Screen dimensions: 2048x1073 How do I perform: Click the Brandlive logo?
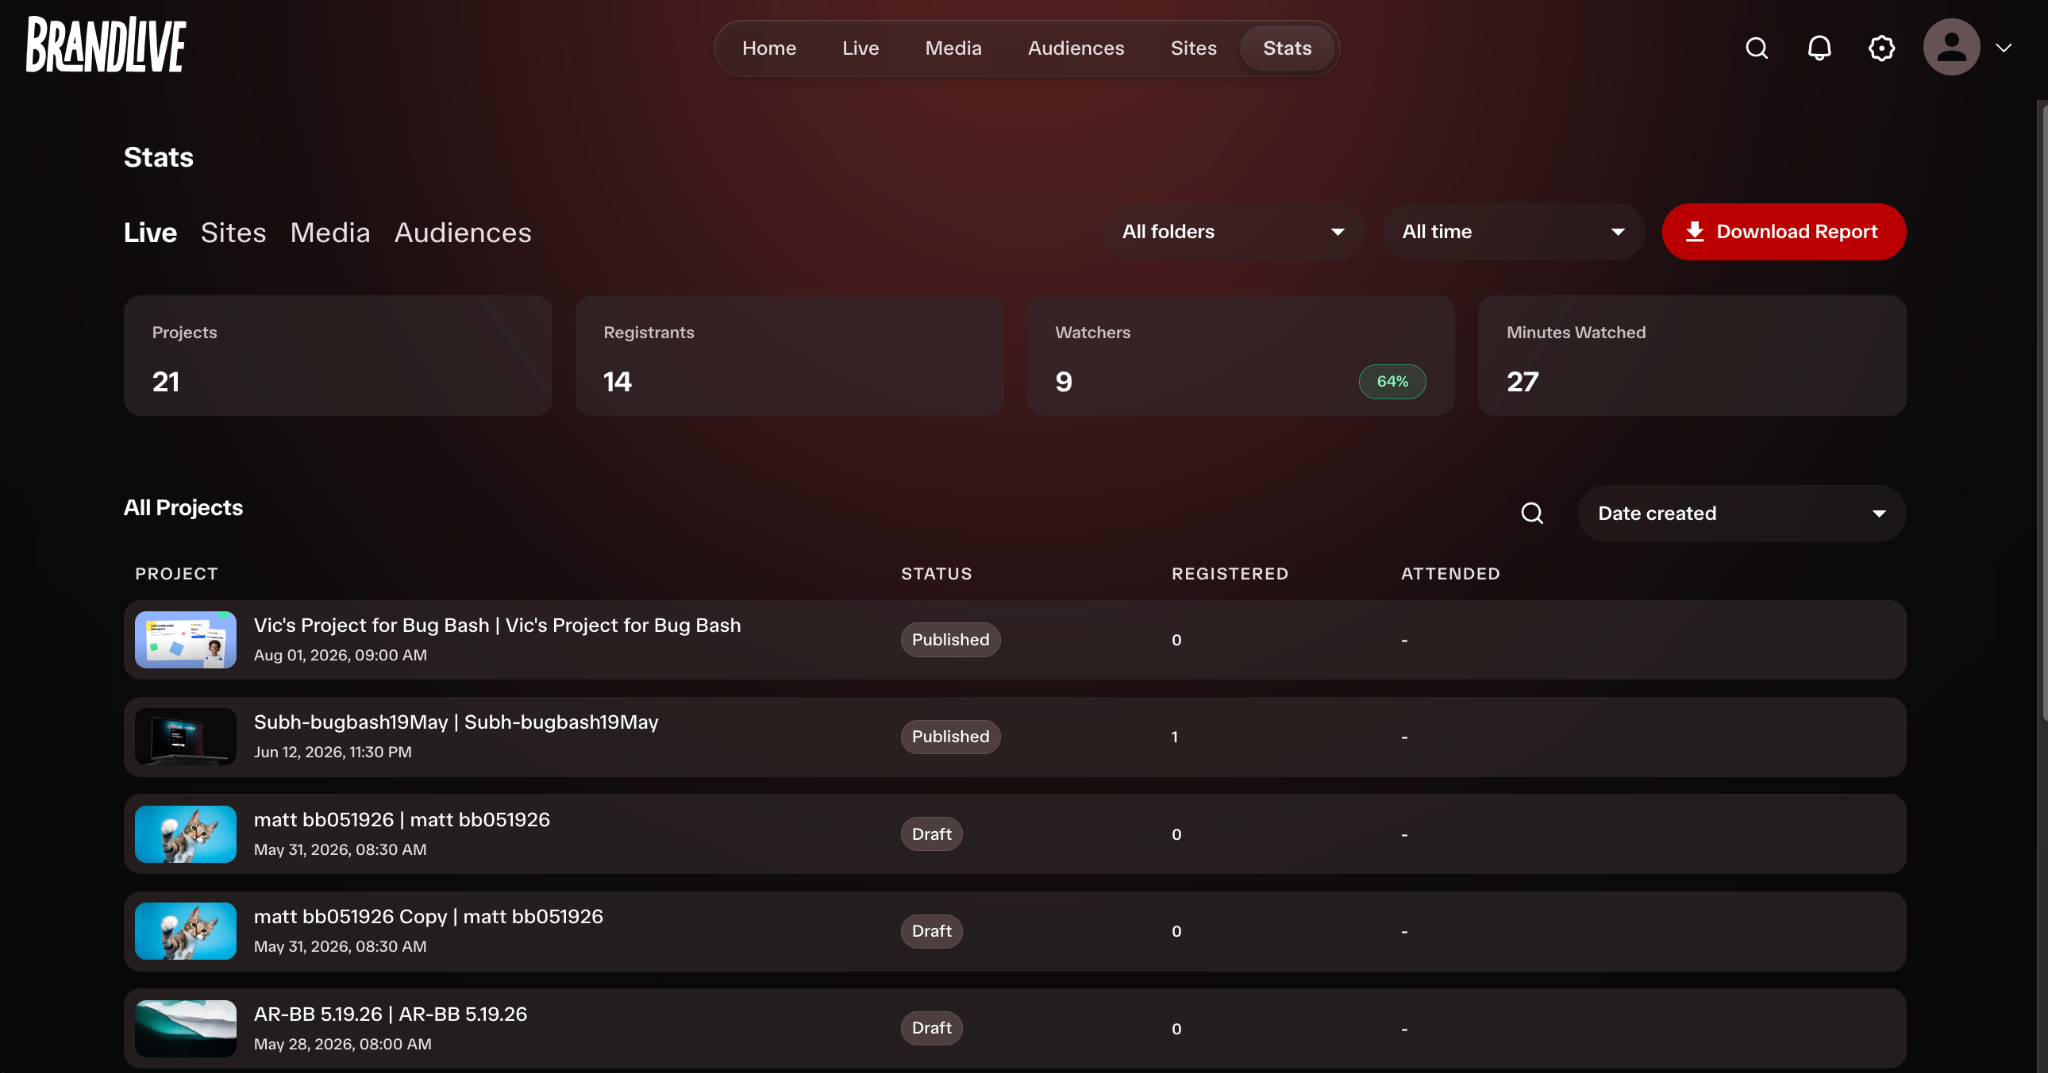[x=106, y=45]
